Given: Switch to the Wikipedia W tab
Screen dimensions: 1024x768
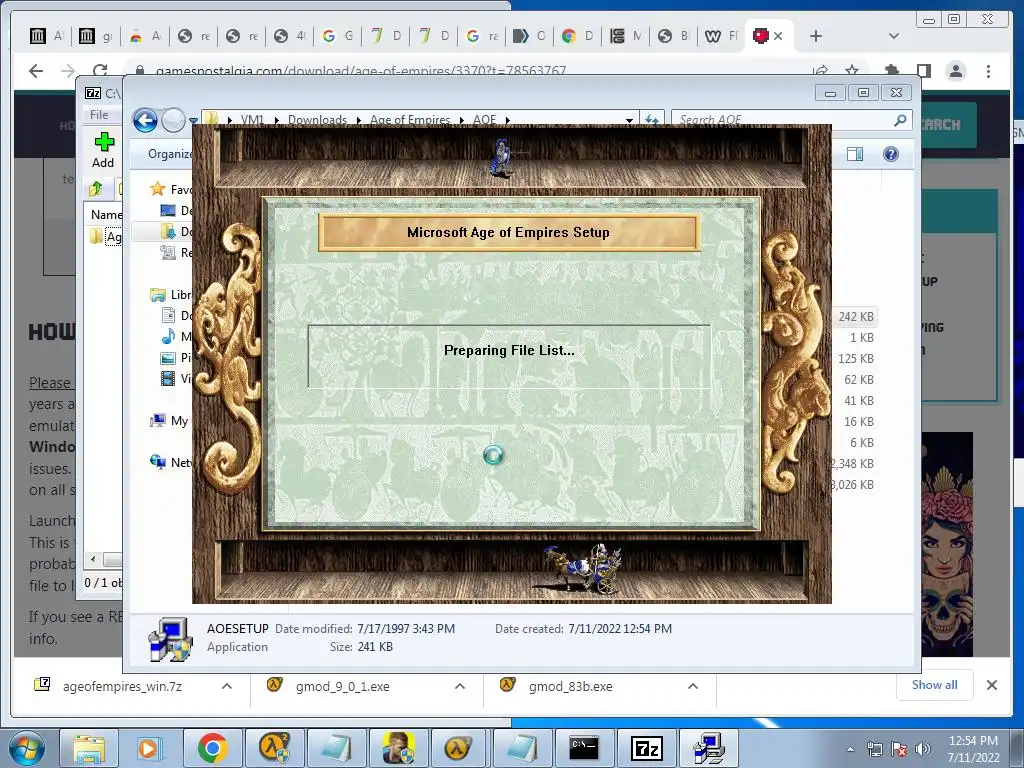Looking at the screenshot, I should pos(721,36).
